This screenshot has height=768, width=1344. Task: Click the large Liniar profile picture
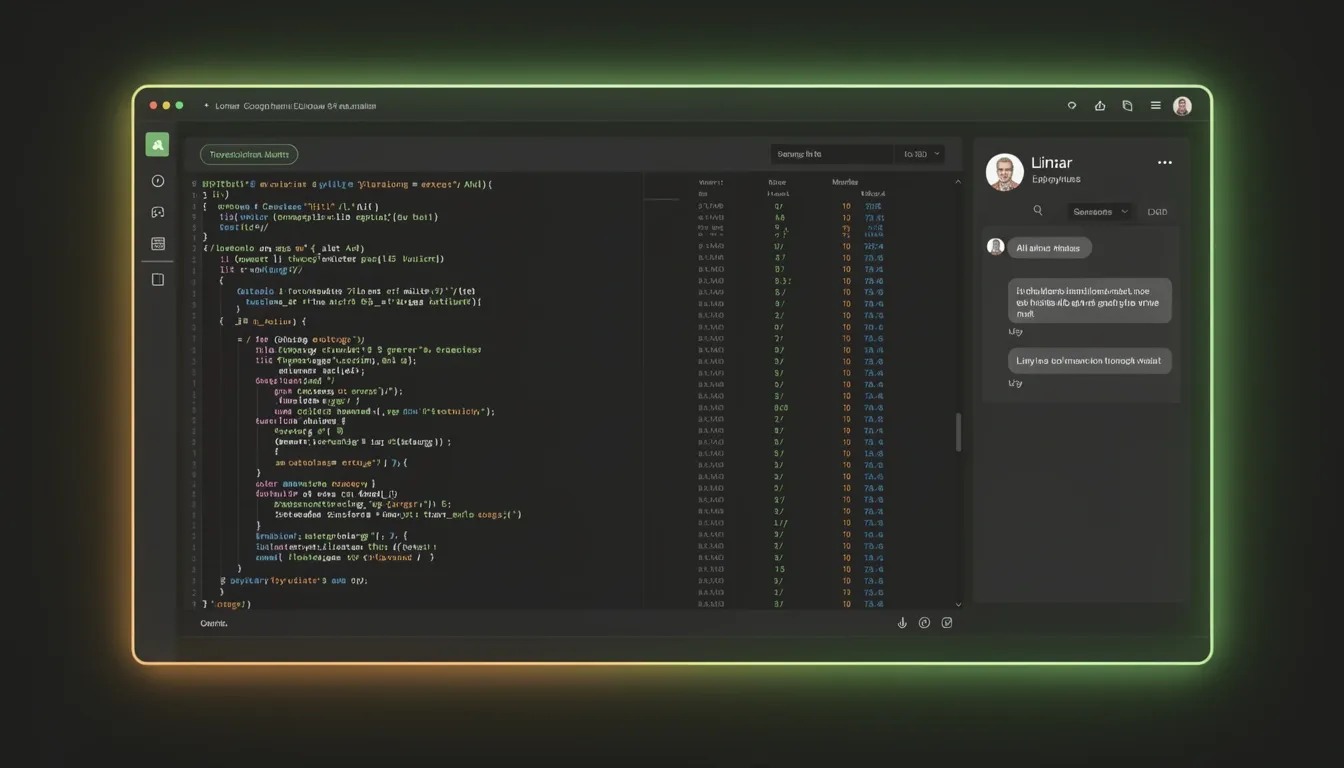coord(1004,172)
